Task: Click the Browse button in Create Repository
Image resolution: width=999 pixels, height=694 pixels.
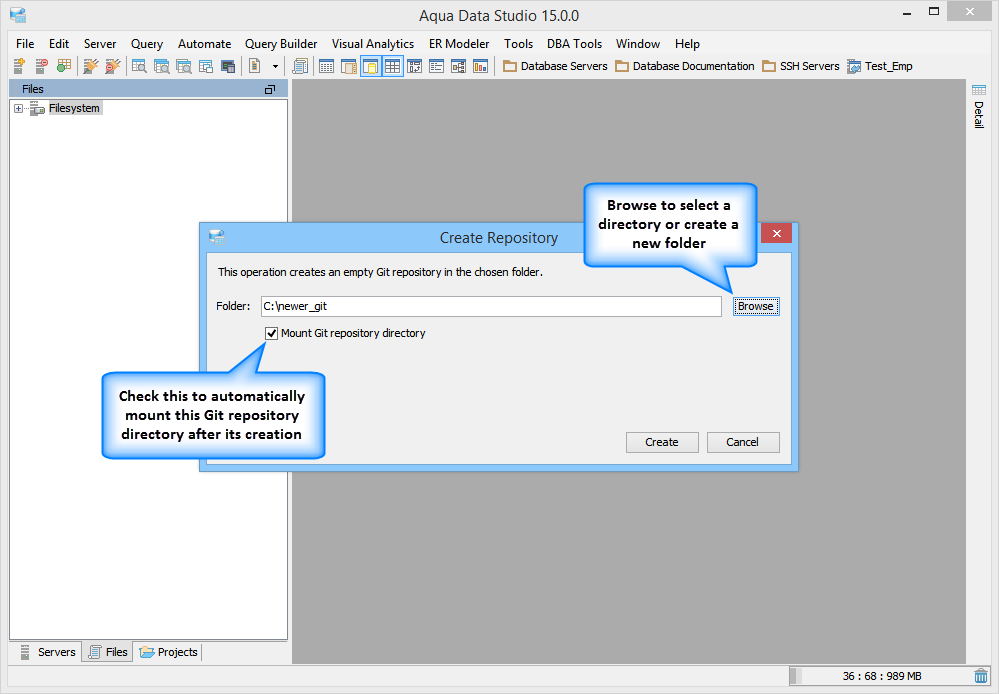Action: click(x=756, y=307)
